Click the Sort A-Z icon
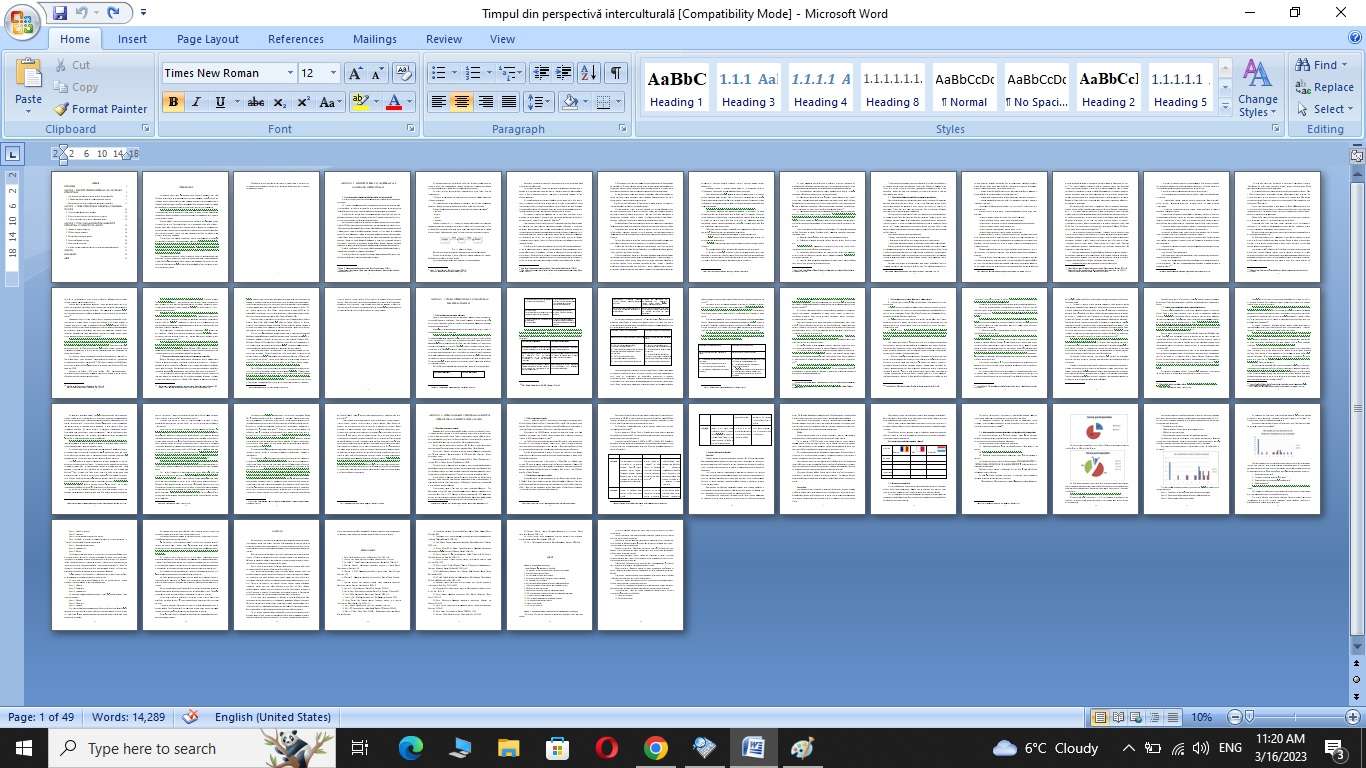The image size is (1366, 768). click(x=588, y=73)
